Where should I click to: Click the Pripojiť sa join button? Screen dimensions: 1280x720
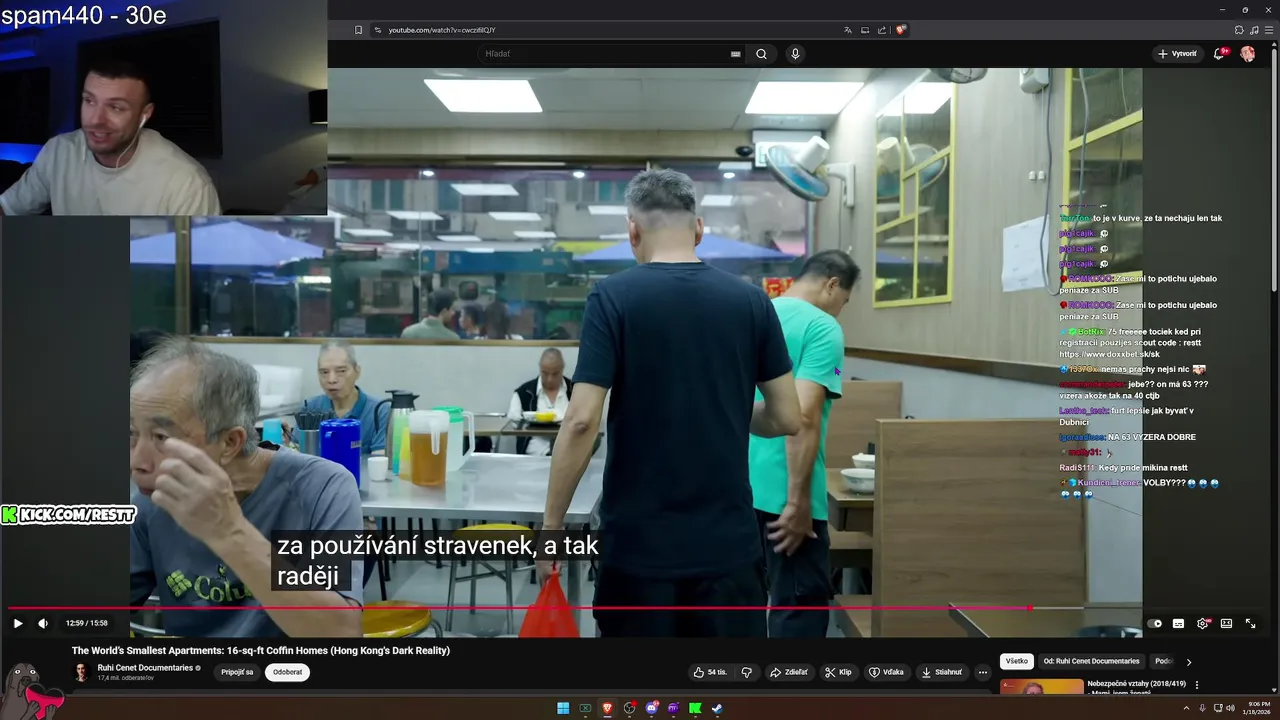coord(237,672)
